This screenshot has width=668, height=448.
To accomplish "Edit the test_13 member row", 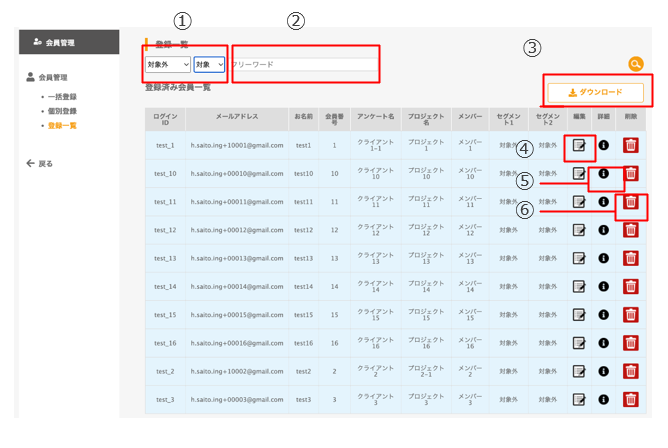I will pyautogui.click(x=579, y=258).
